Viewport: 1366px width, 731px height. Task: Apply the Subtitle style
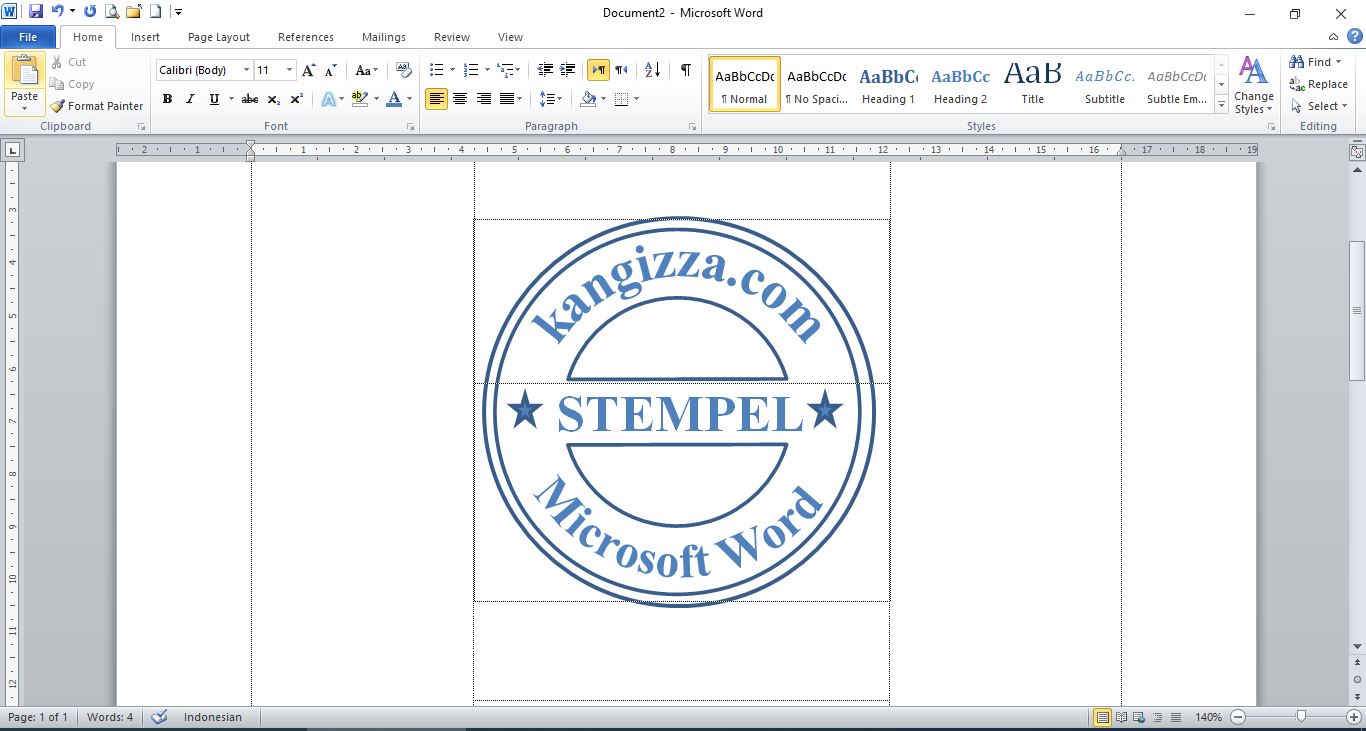(x=1104, y=85)
